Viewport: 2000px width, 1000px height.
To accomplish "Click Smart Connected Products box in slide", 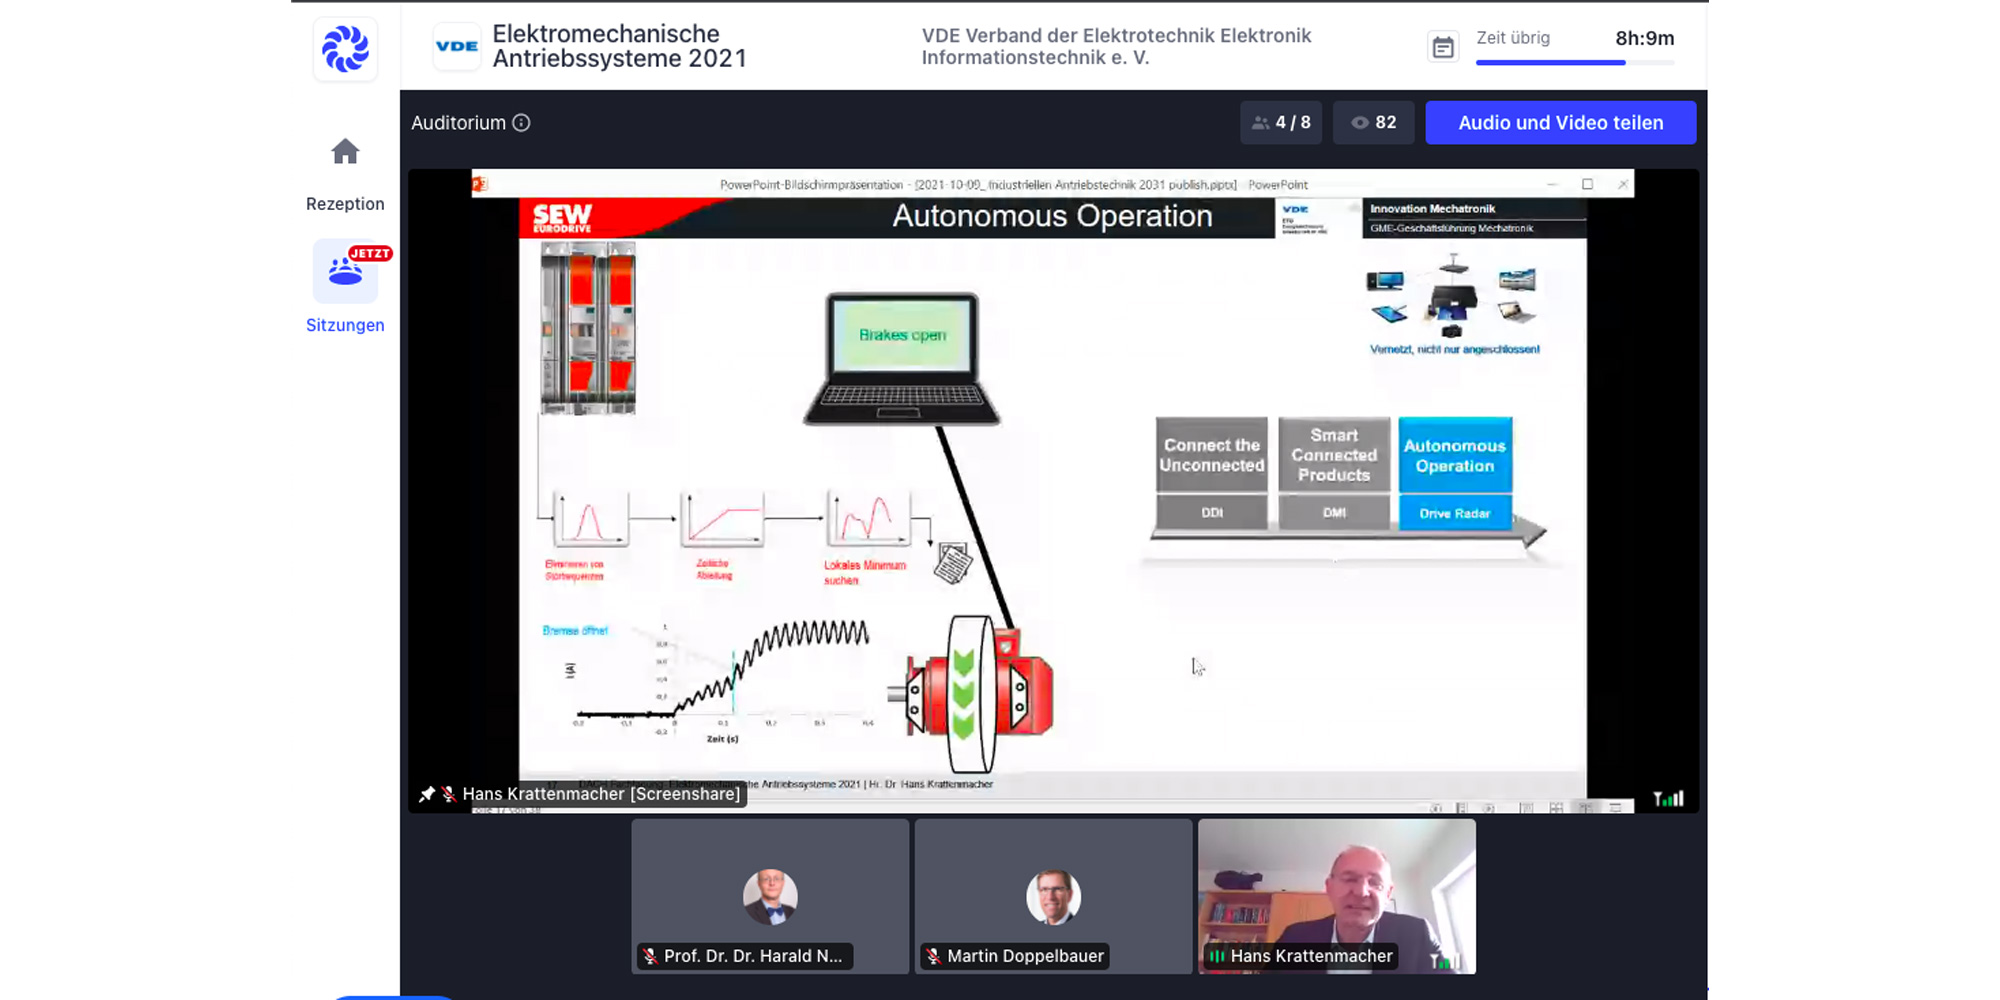I will [x=1334, y=455].
